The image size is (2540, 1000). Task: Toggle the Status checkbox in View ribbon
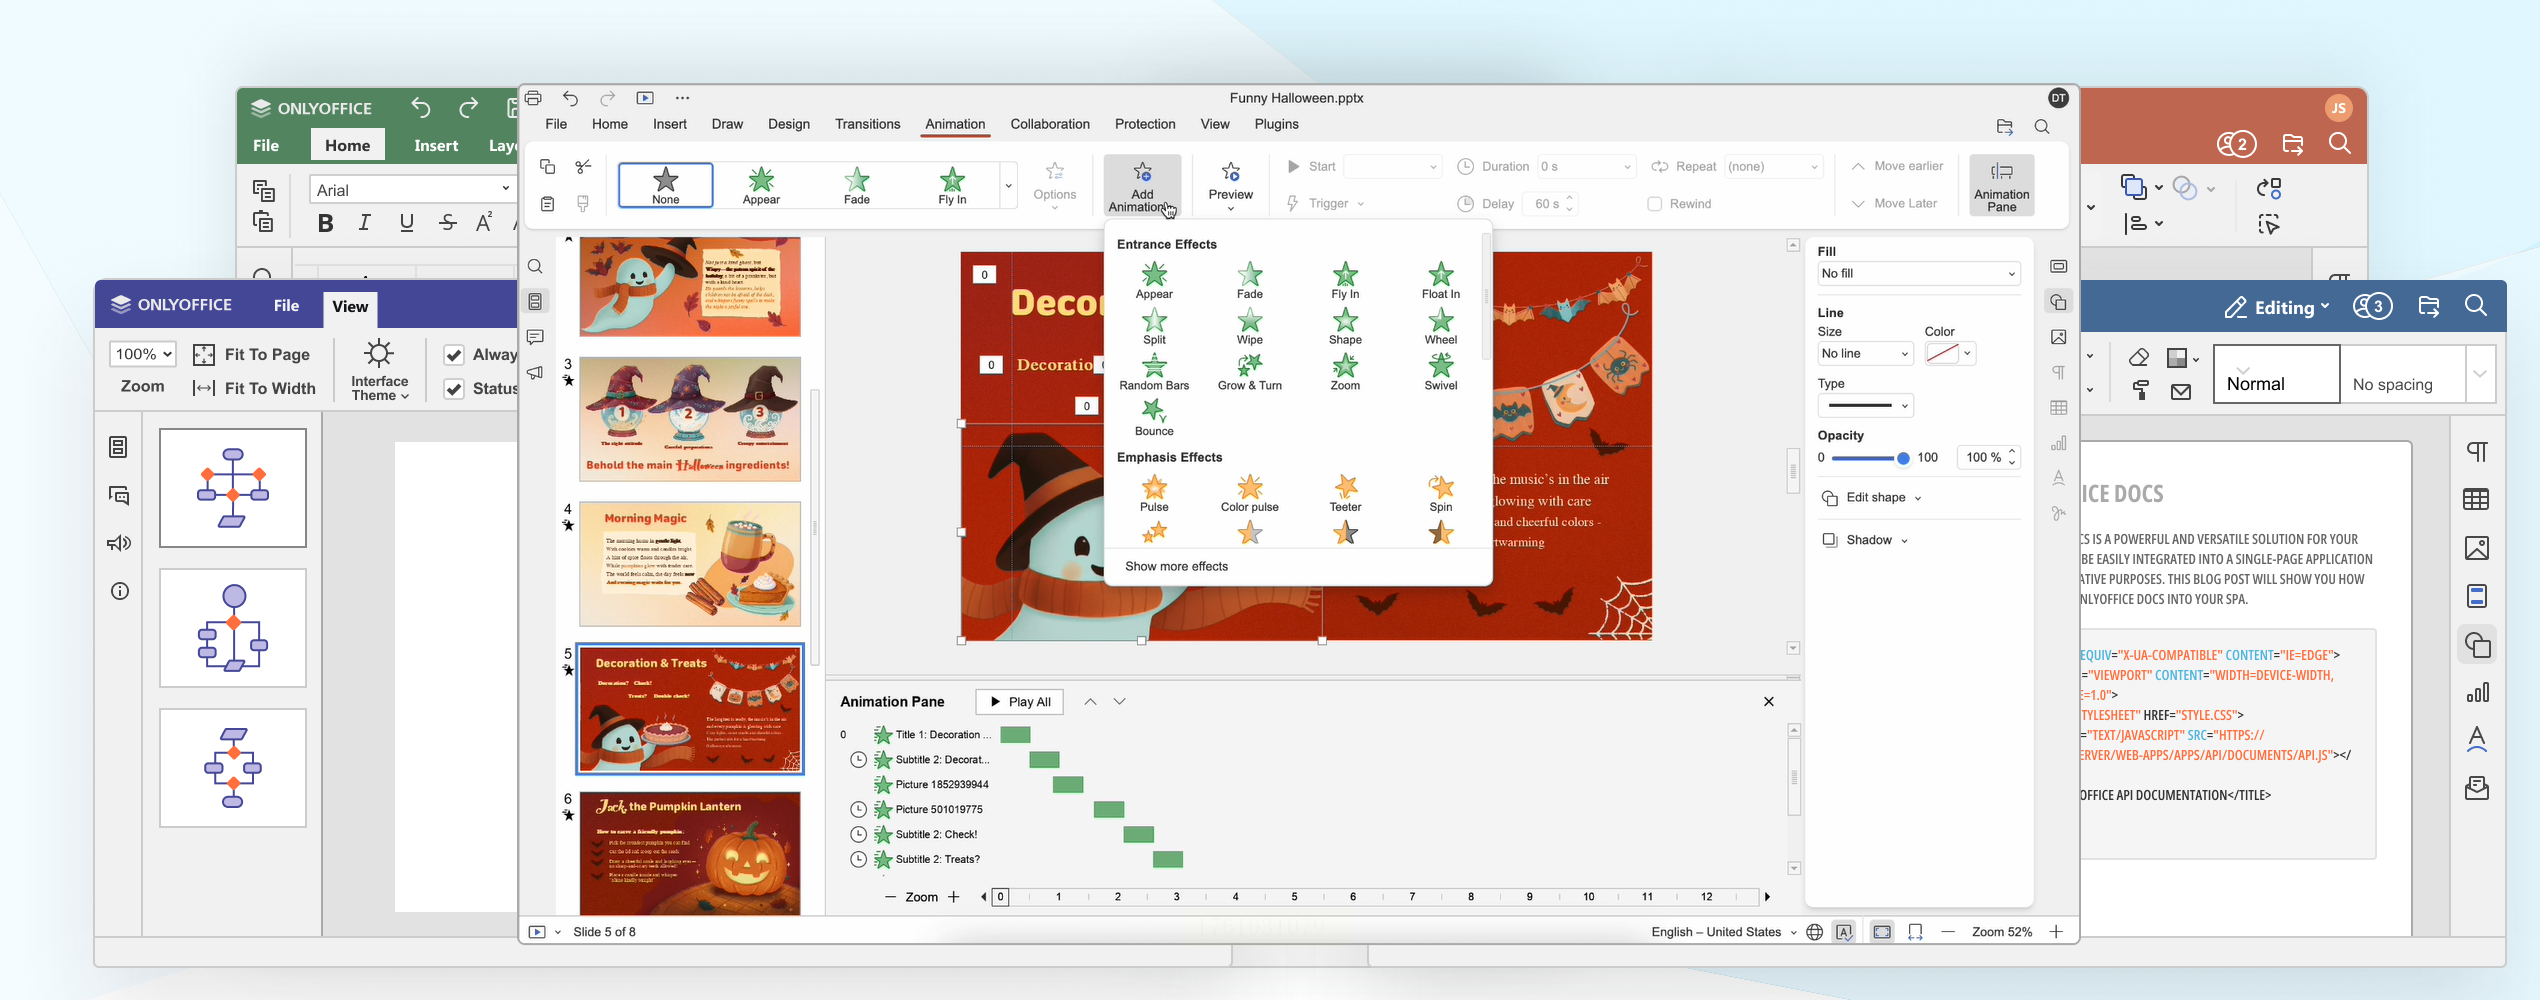tap(454, 389)
